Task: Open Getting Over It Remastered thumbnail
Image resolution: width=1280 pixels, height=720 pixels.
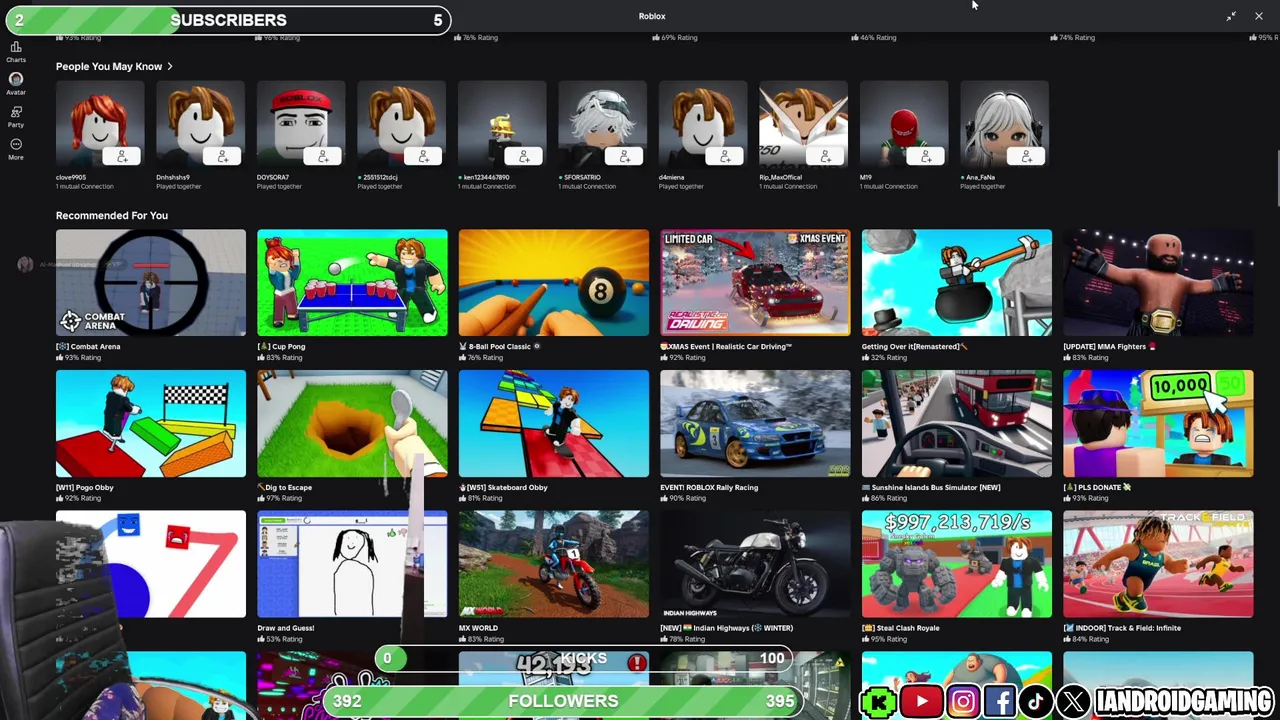Action: (957, 283)
